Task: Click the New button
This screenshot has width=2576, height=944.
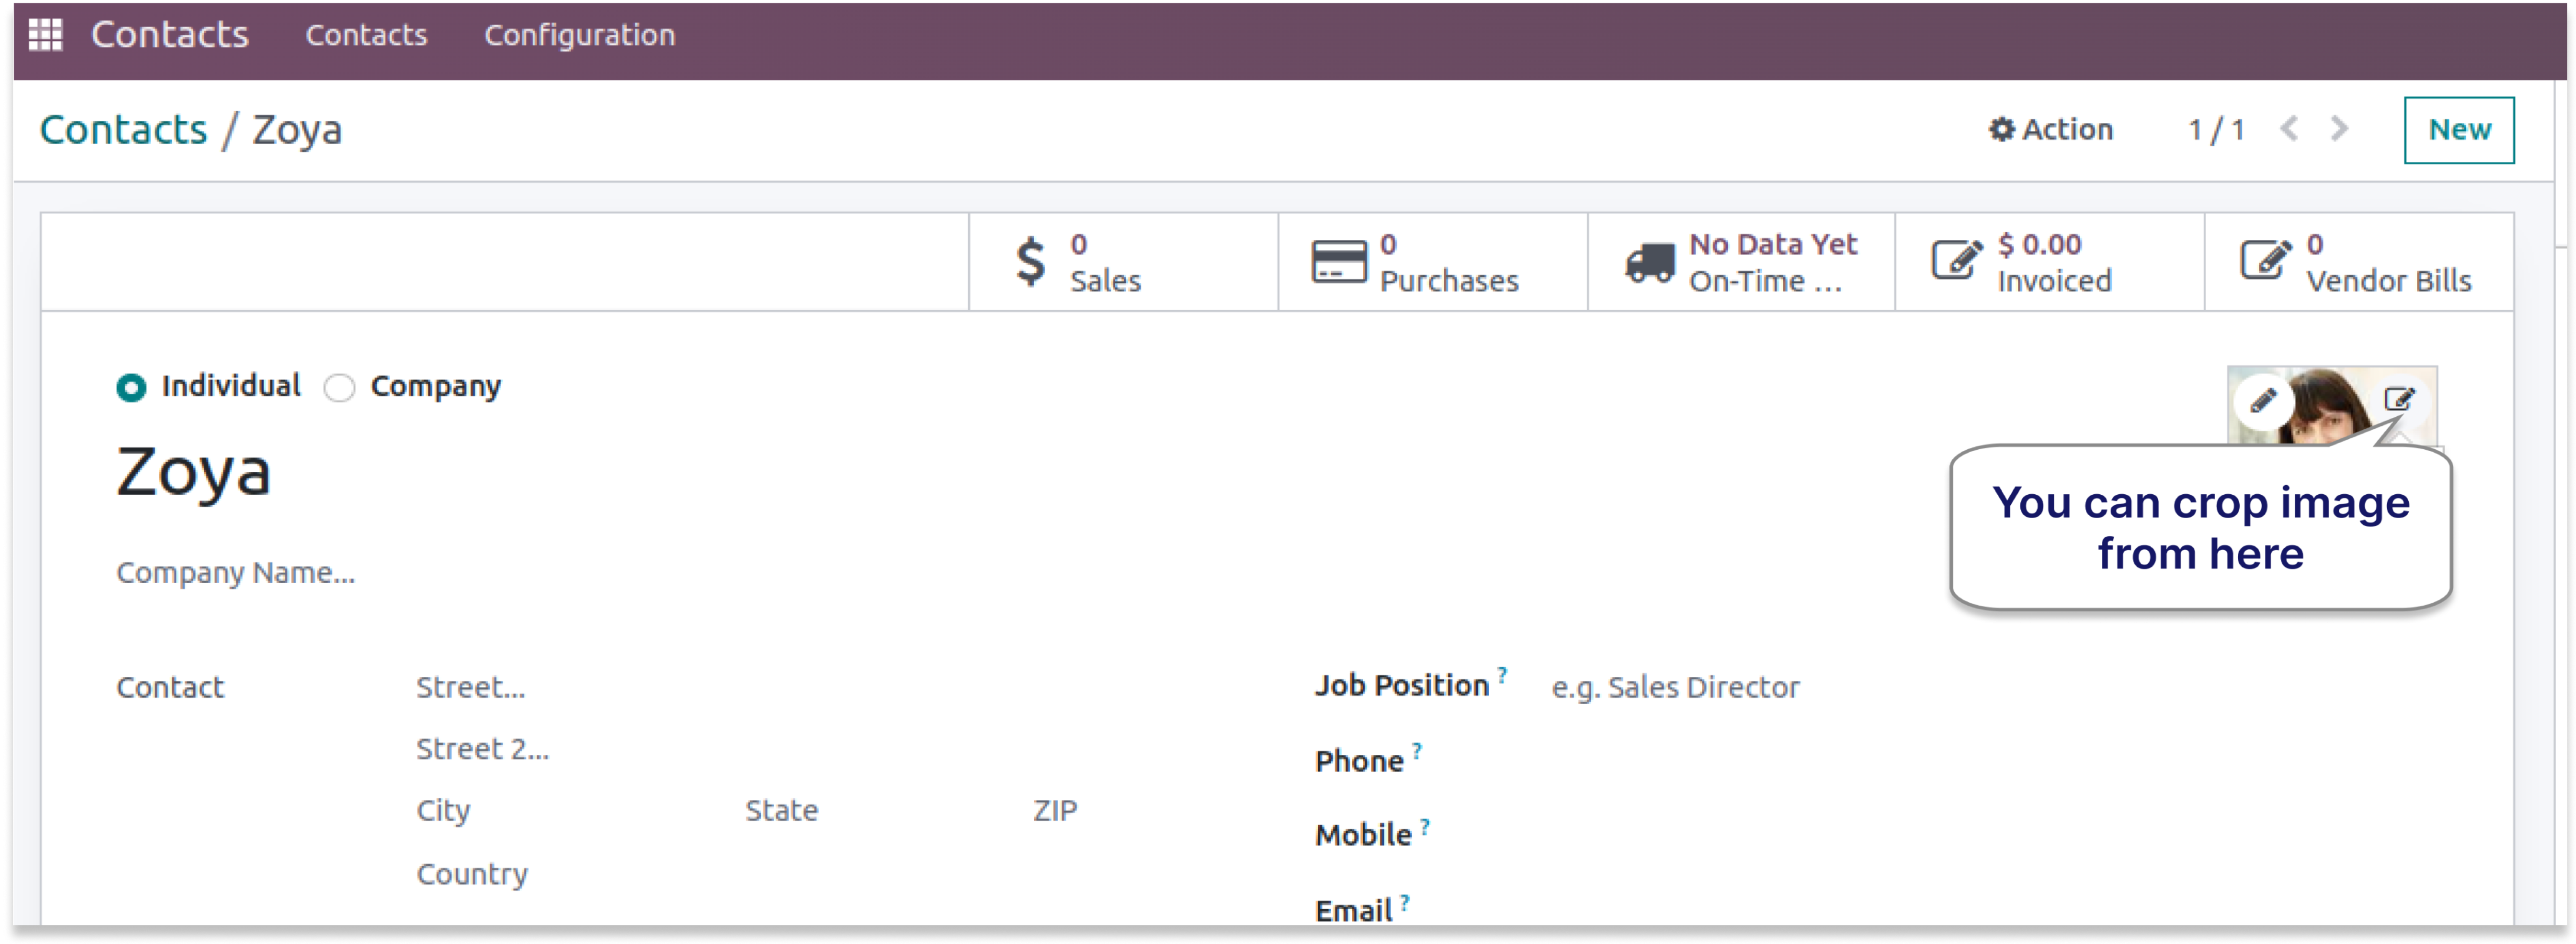Action: tap(2458, 129)
